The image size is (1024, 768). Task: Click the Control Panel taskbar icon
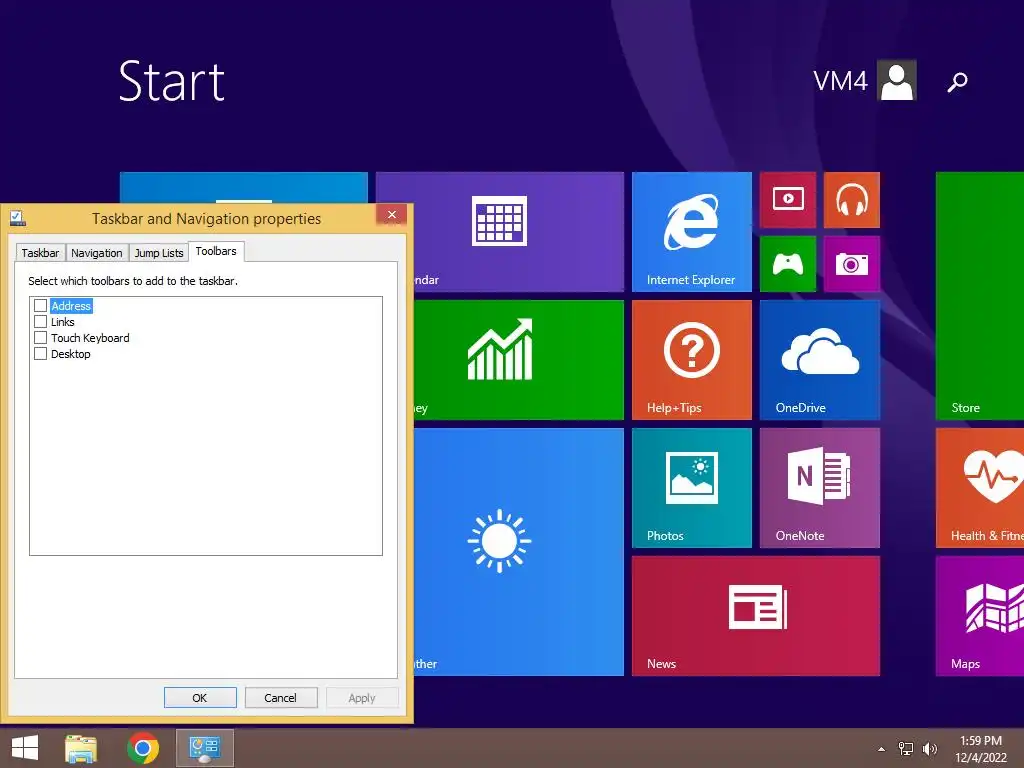pyautogui.click(x=205, y=748)
